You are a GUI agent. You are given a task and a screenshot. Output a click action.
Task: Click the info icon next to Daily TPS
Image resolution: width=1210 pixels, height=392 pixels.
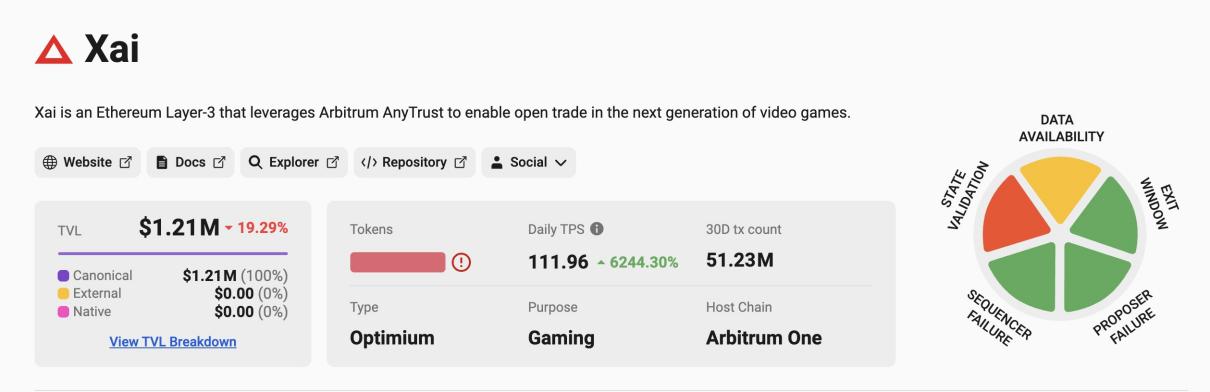coord(597,229)
